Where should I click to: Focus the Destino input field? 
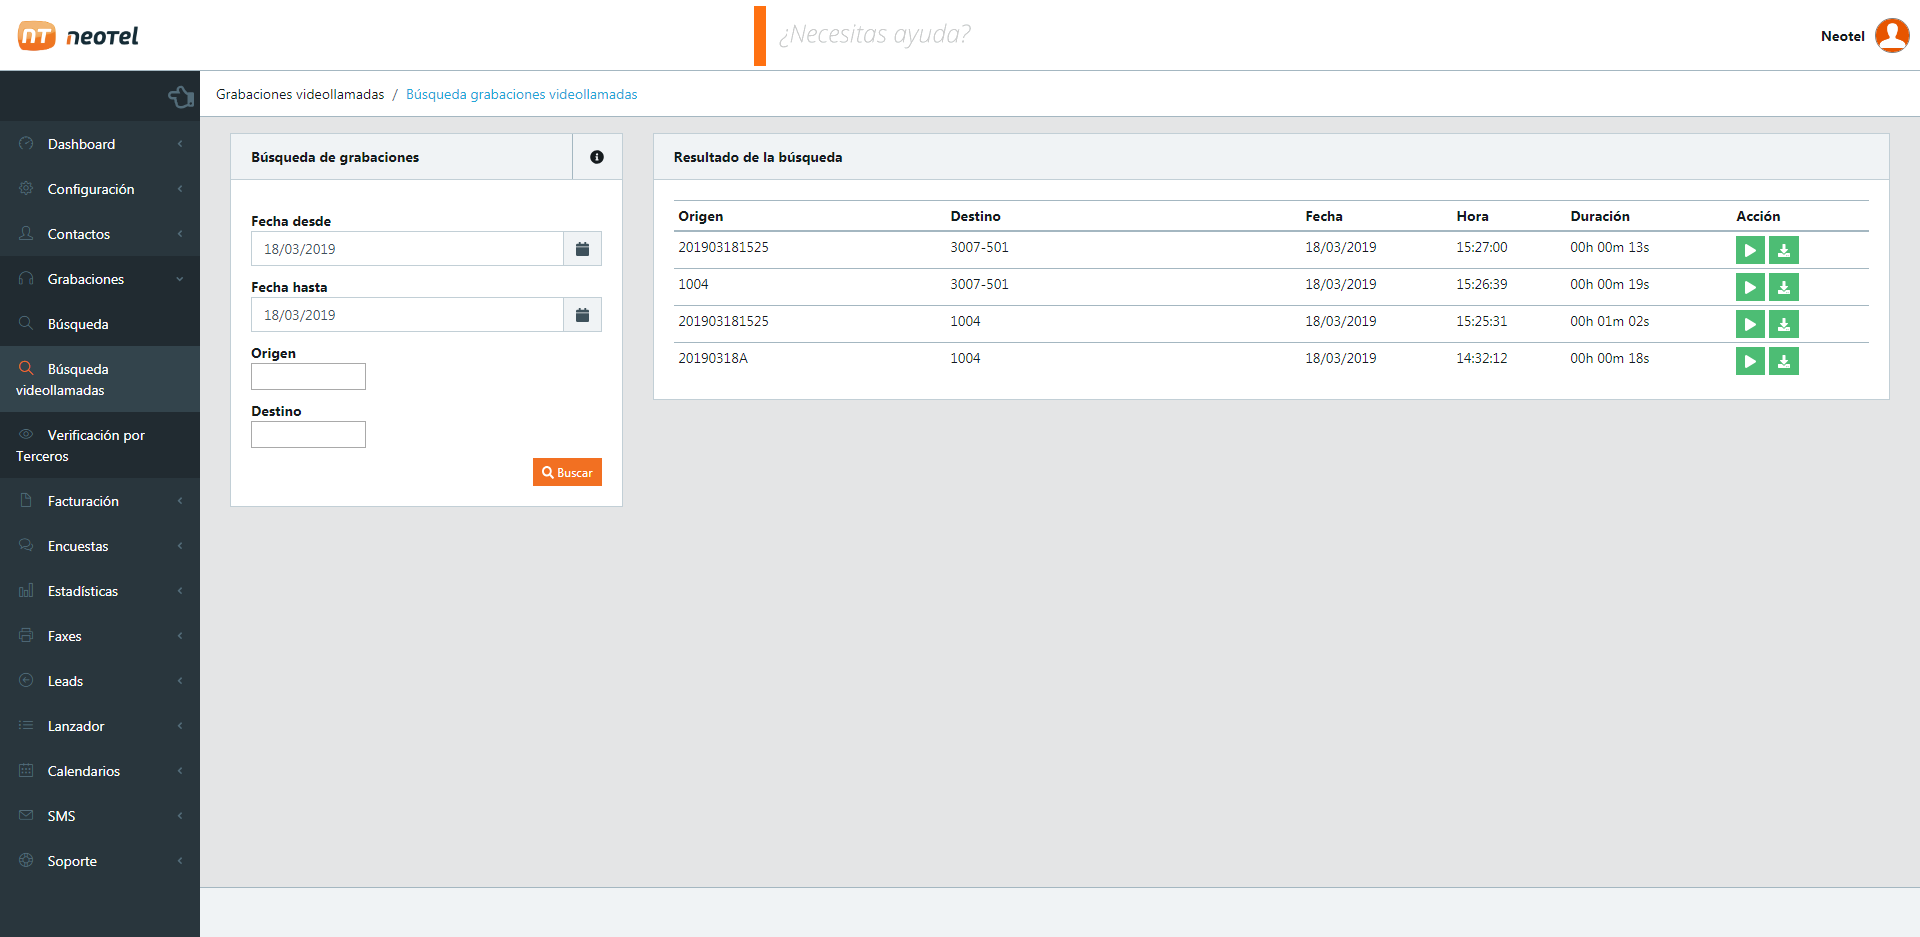tap(308, 435)
